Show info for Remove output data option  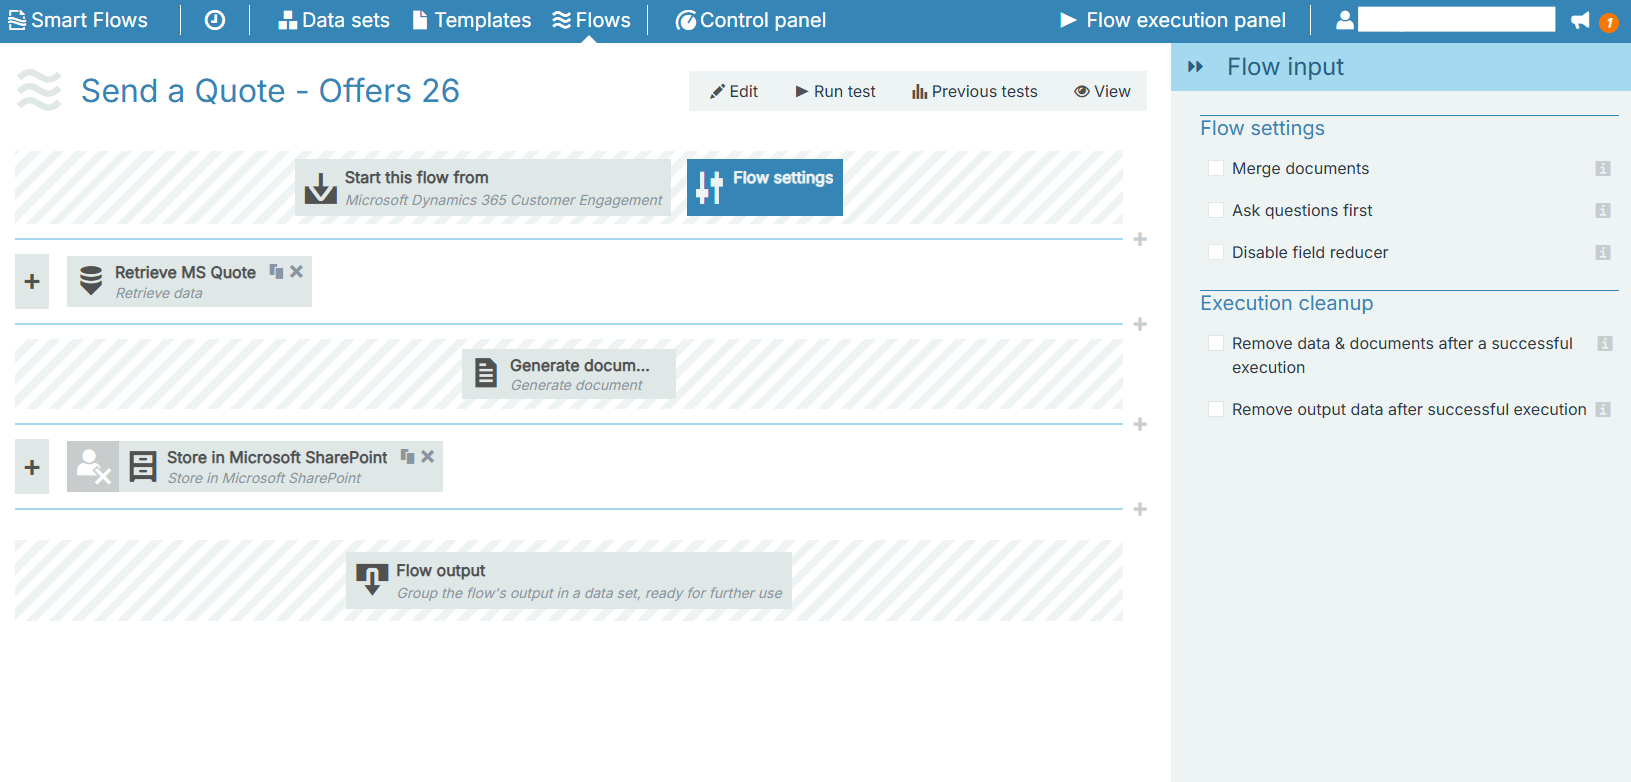1603,410
